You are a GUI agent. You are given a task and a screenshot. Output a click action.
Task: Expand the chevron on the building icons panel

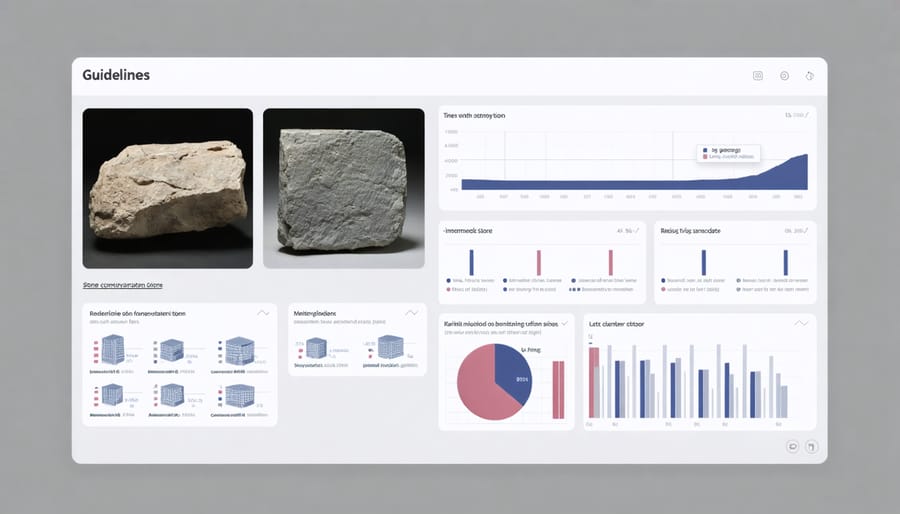pos(263,313)
